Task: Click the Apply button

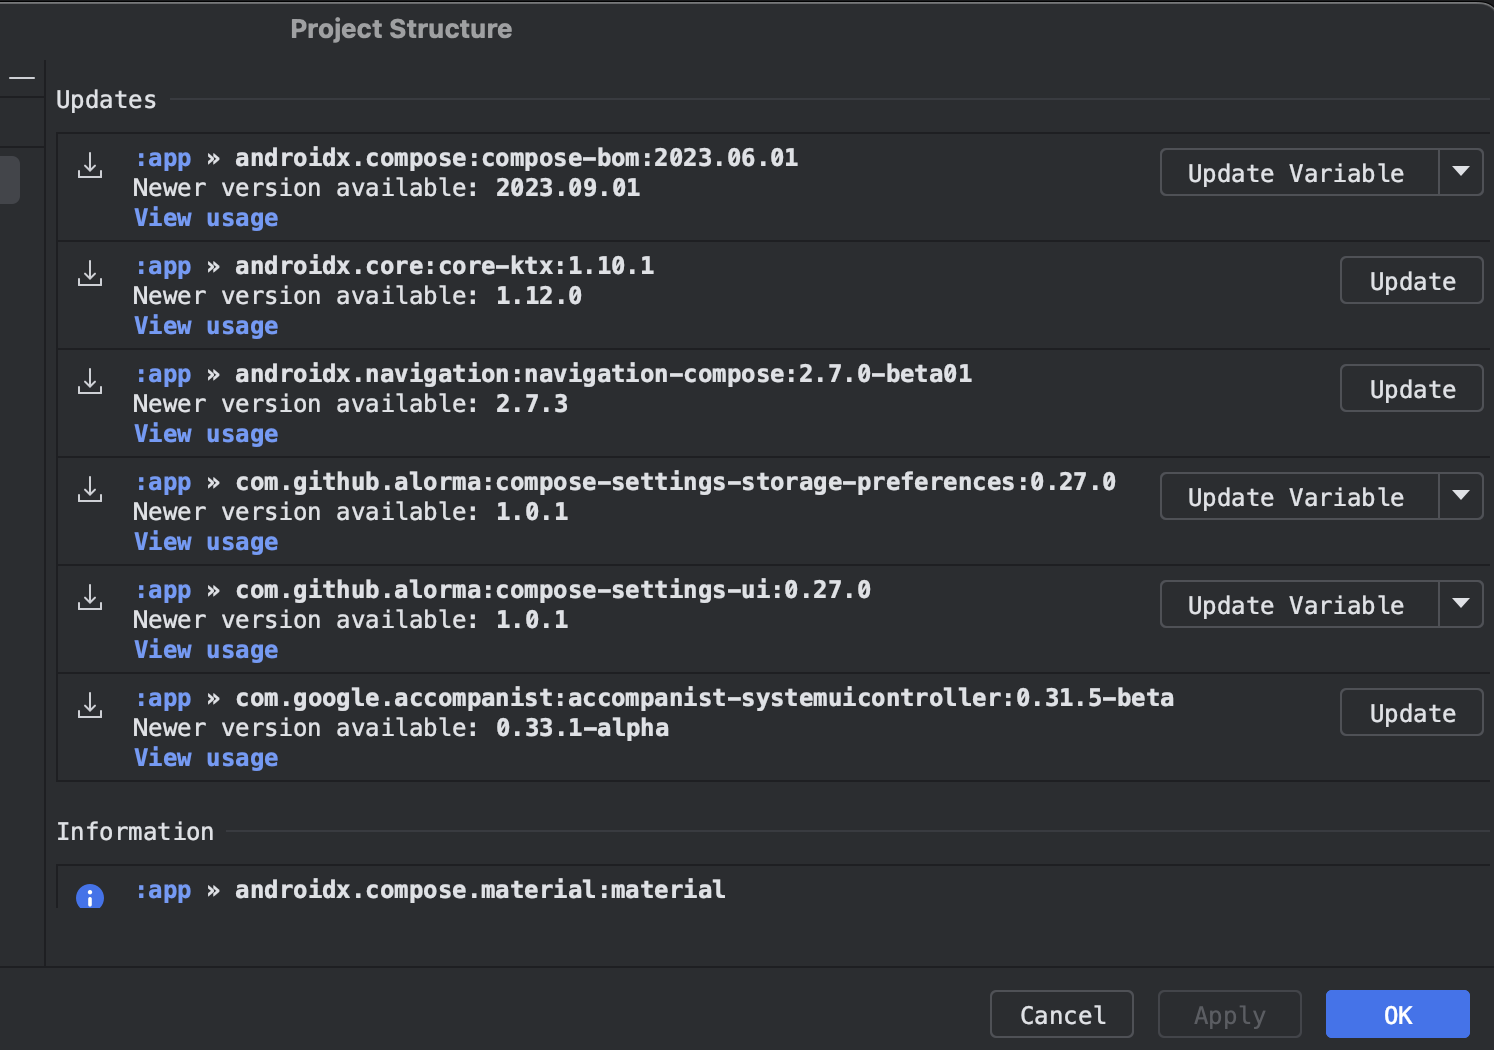Action: 1229,1014
